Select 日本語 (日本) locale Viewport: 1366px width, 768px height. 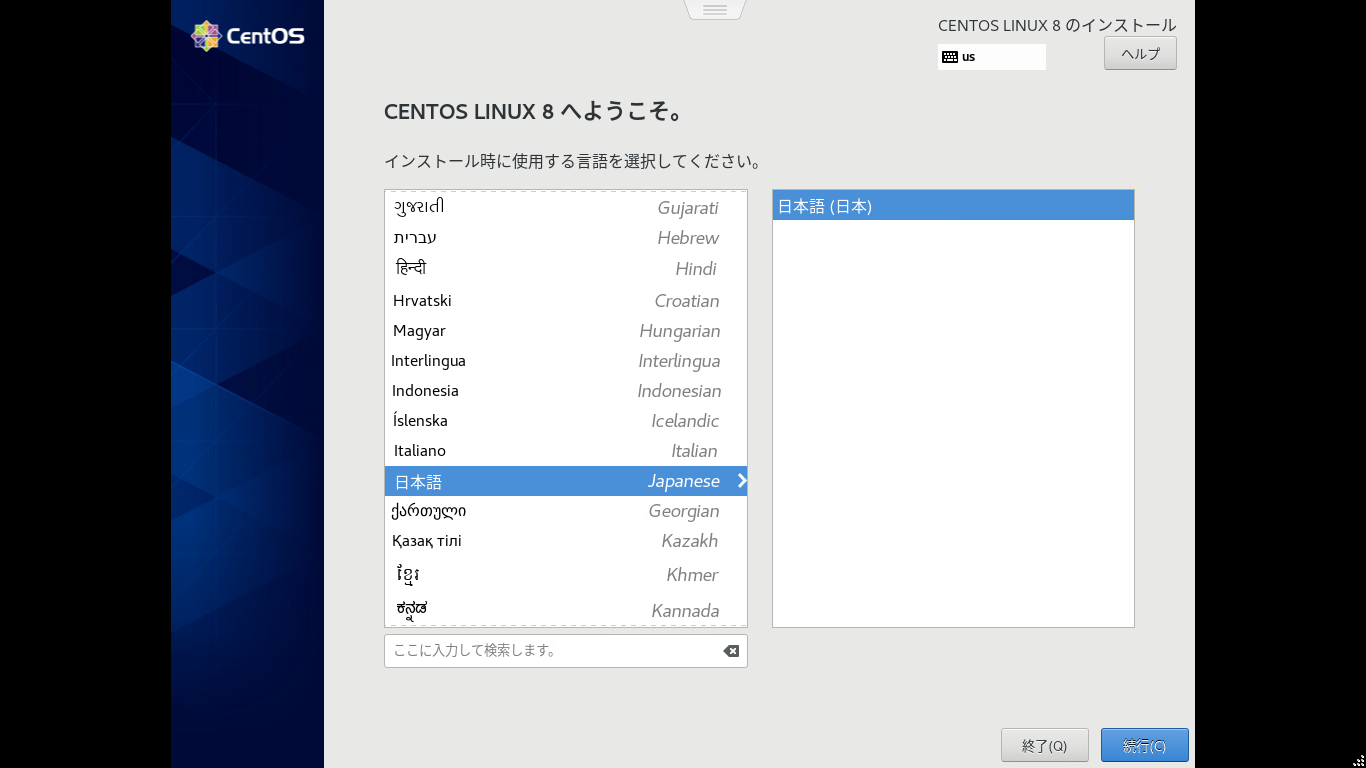[x=953, y=206]
